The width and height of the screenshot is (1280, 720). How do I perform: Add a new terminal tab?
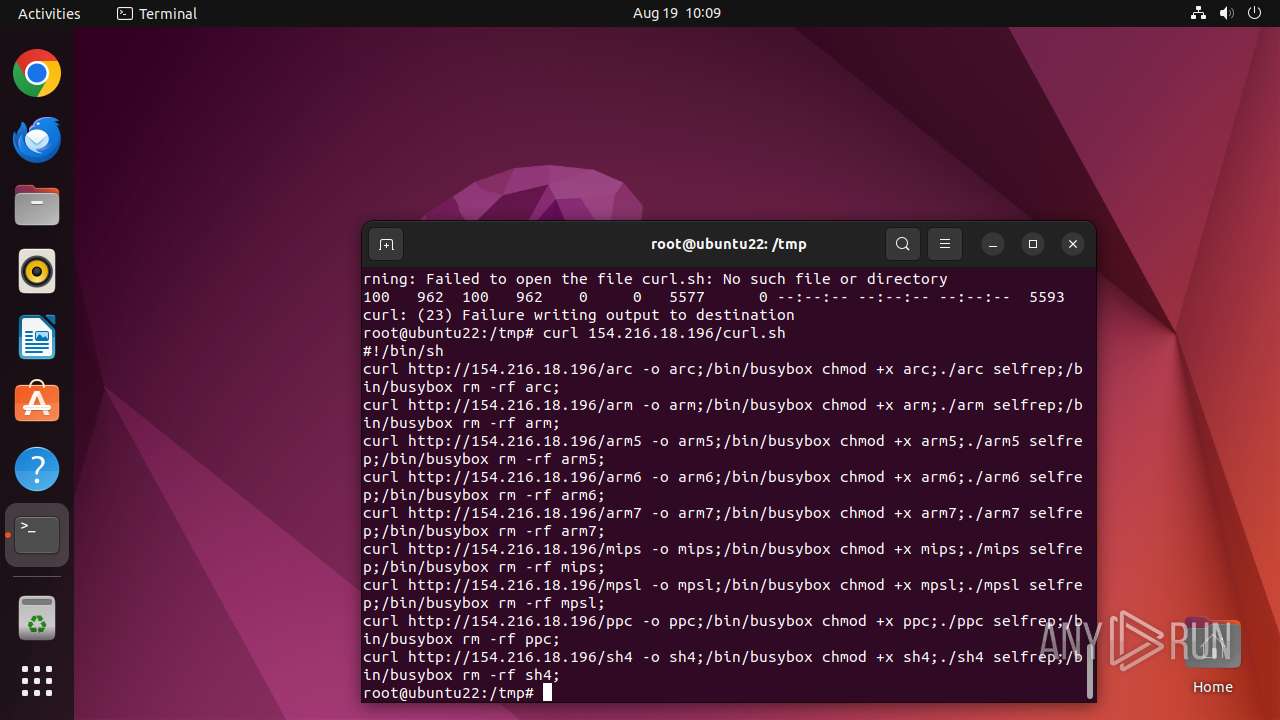pos(386,244)
